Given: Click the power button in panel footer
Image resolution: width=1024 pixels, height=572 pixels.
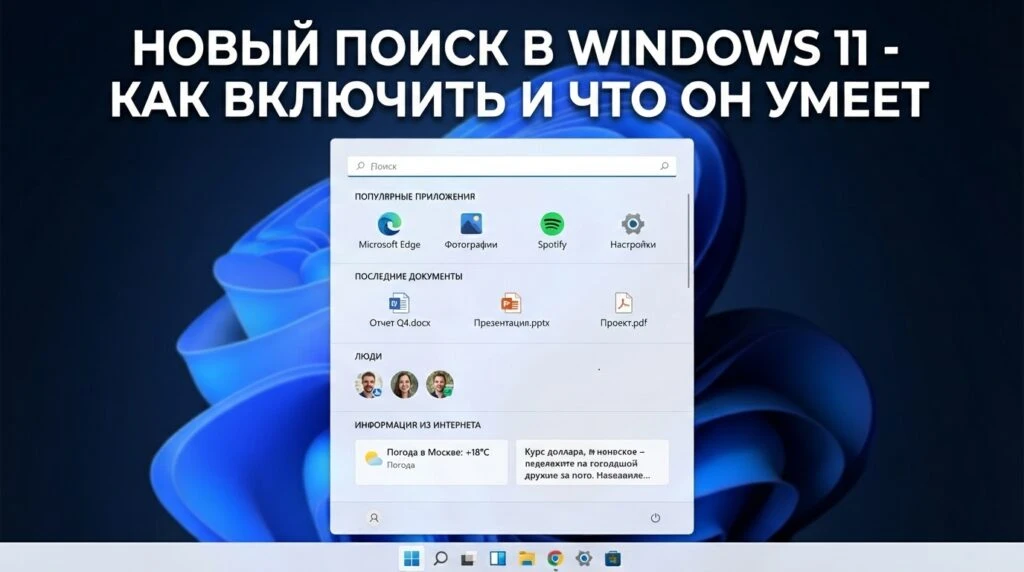Looking at the screenshot, I should click(655, 518).
